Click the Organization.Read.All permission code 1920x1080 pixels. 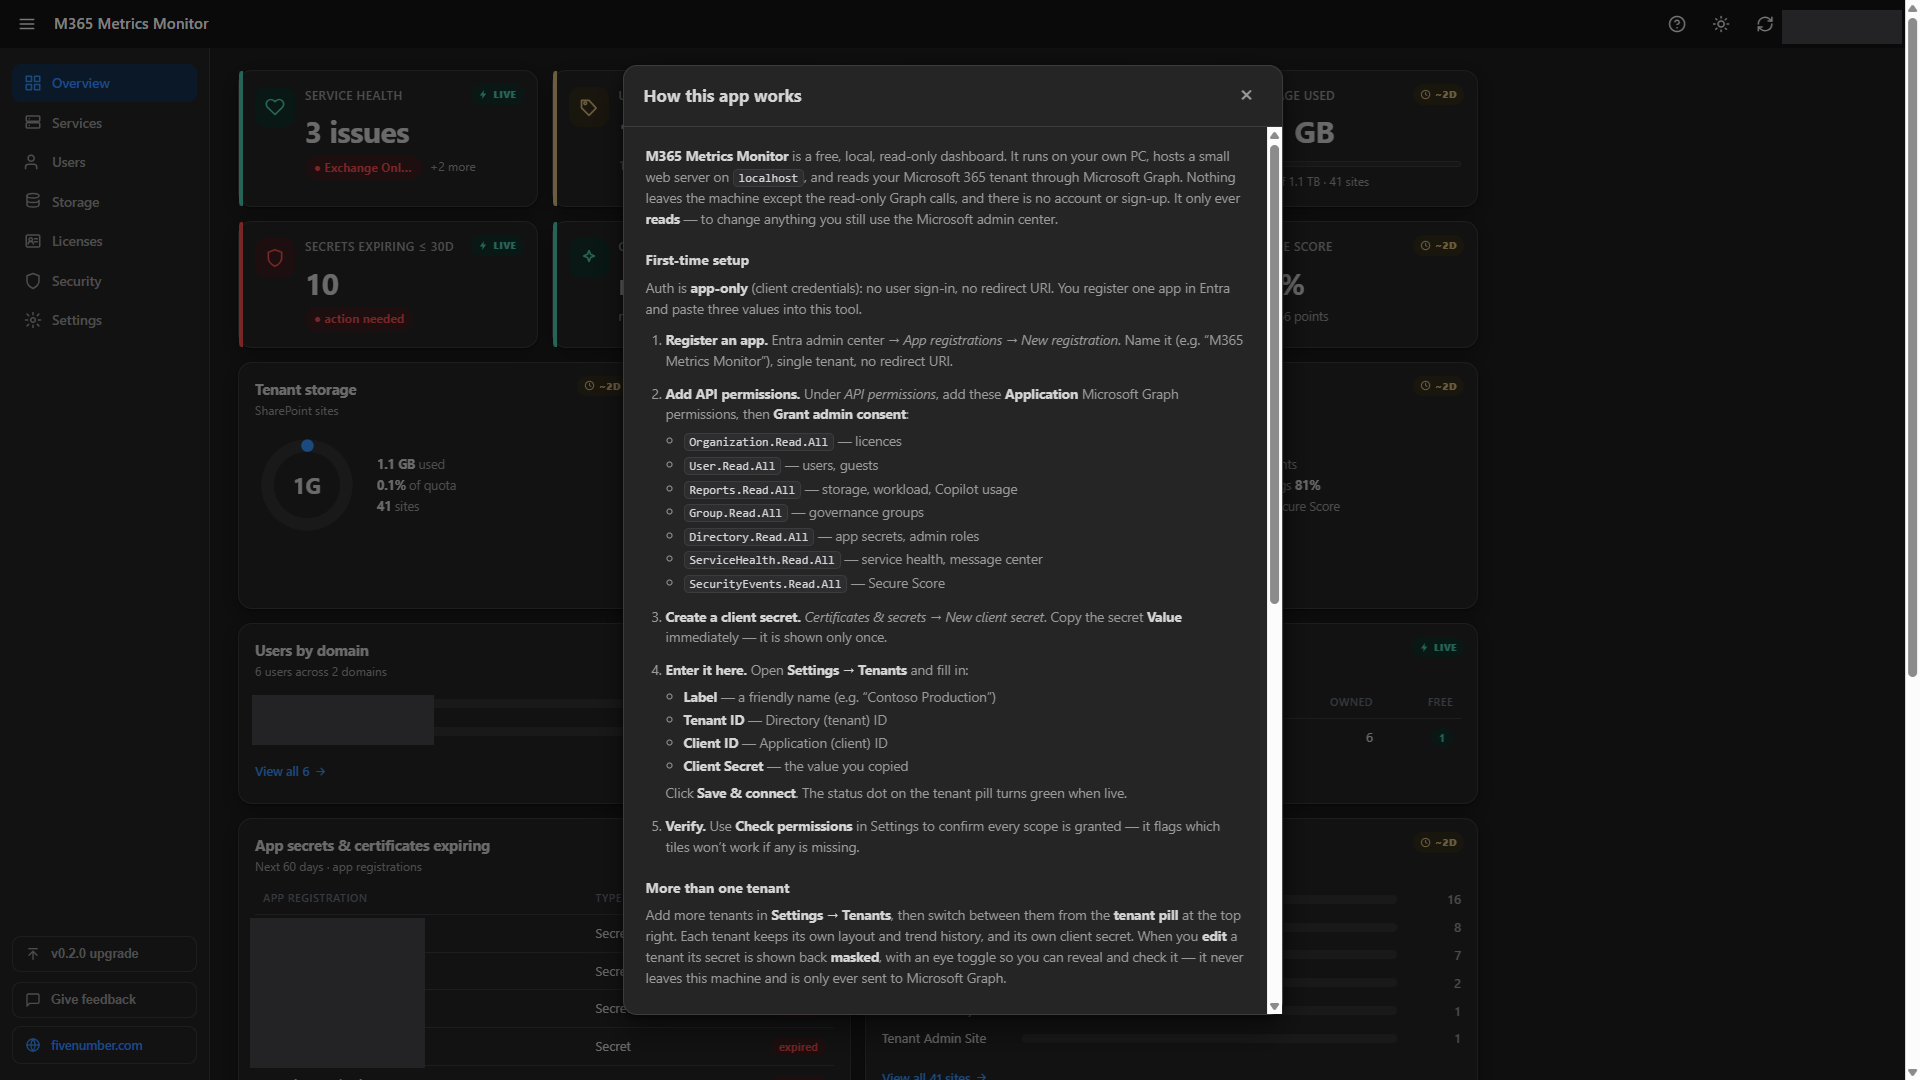[759, 442]
